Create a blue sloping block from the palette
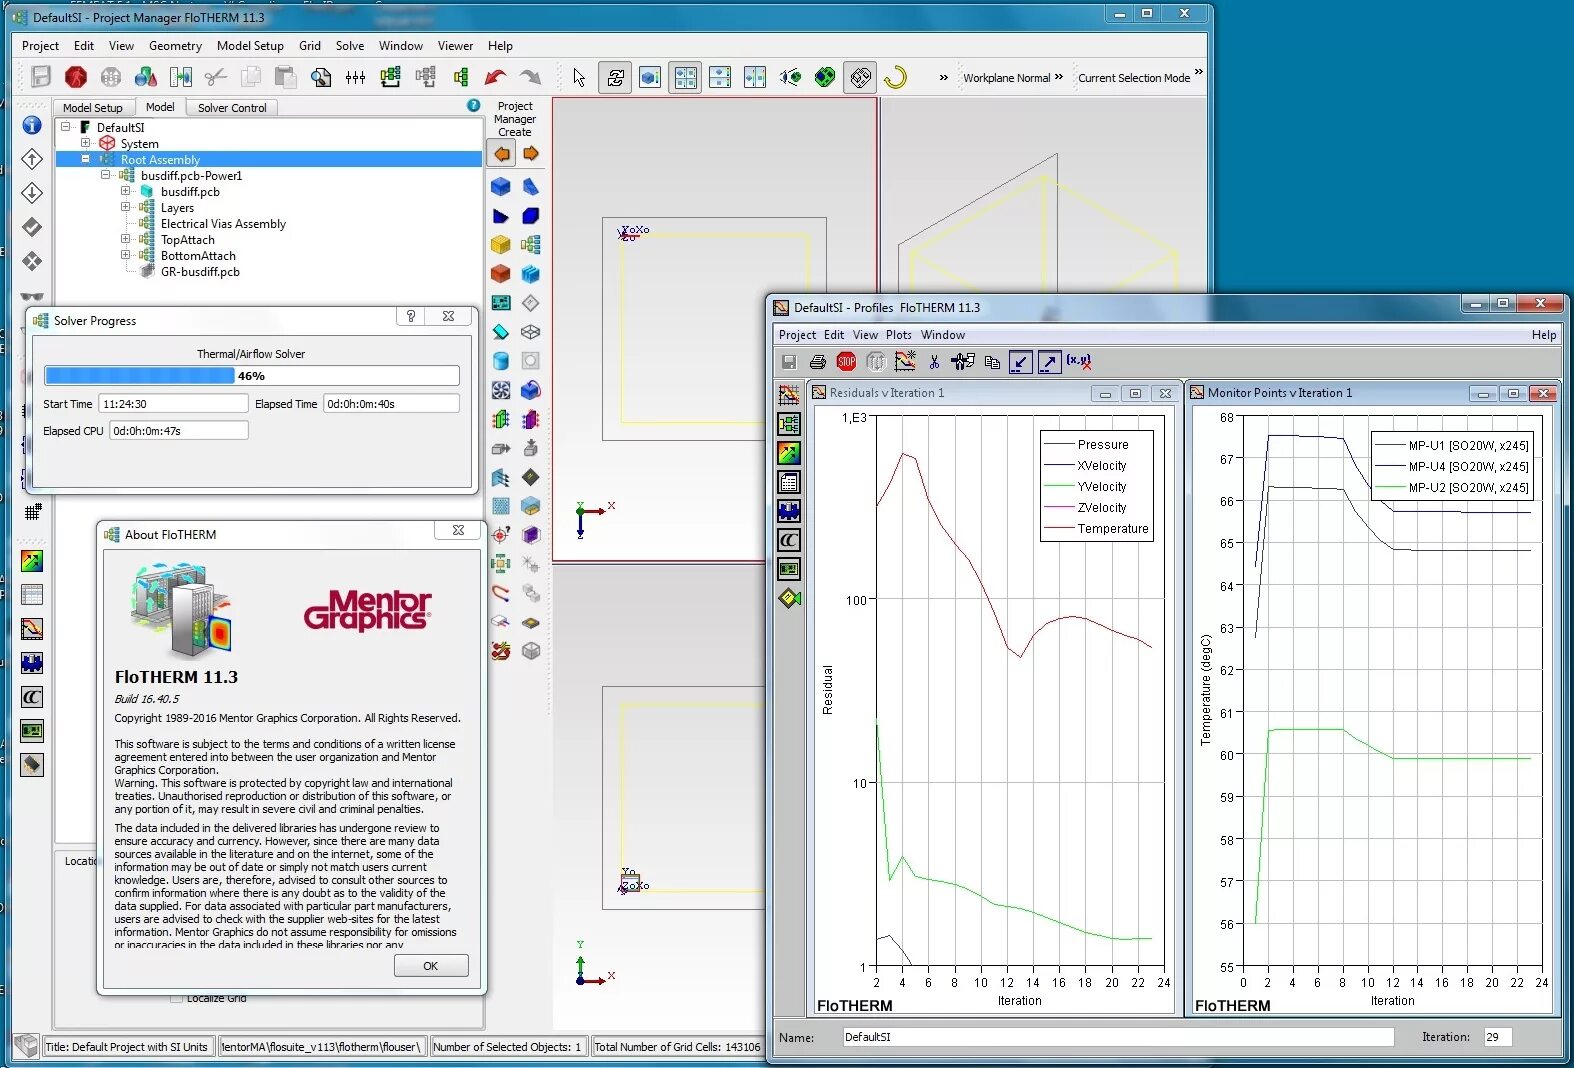 pos(530,186)
